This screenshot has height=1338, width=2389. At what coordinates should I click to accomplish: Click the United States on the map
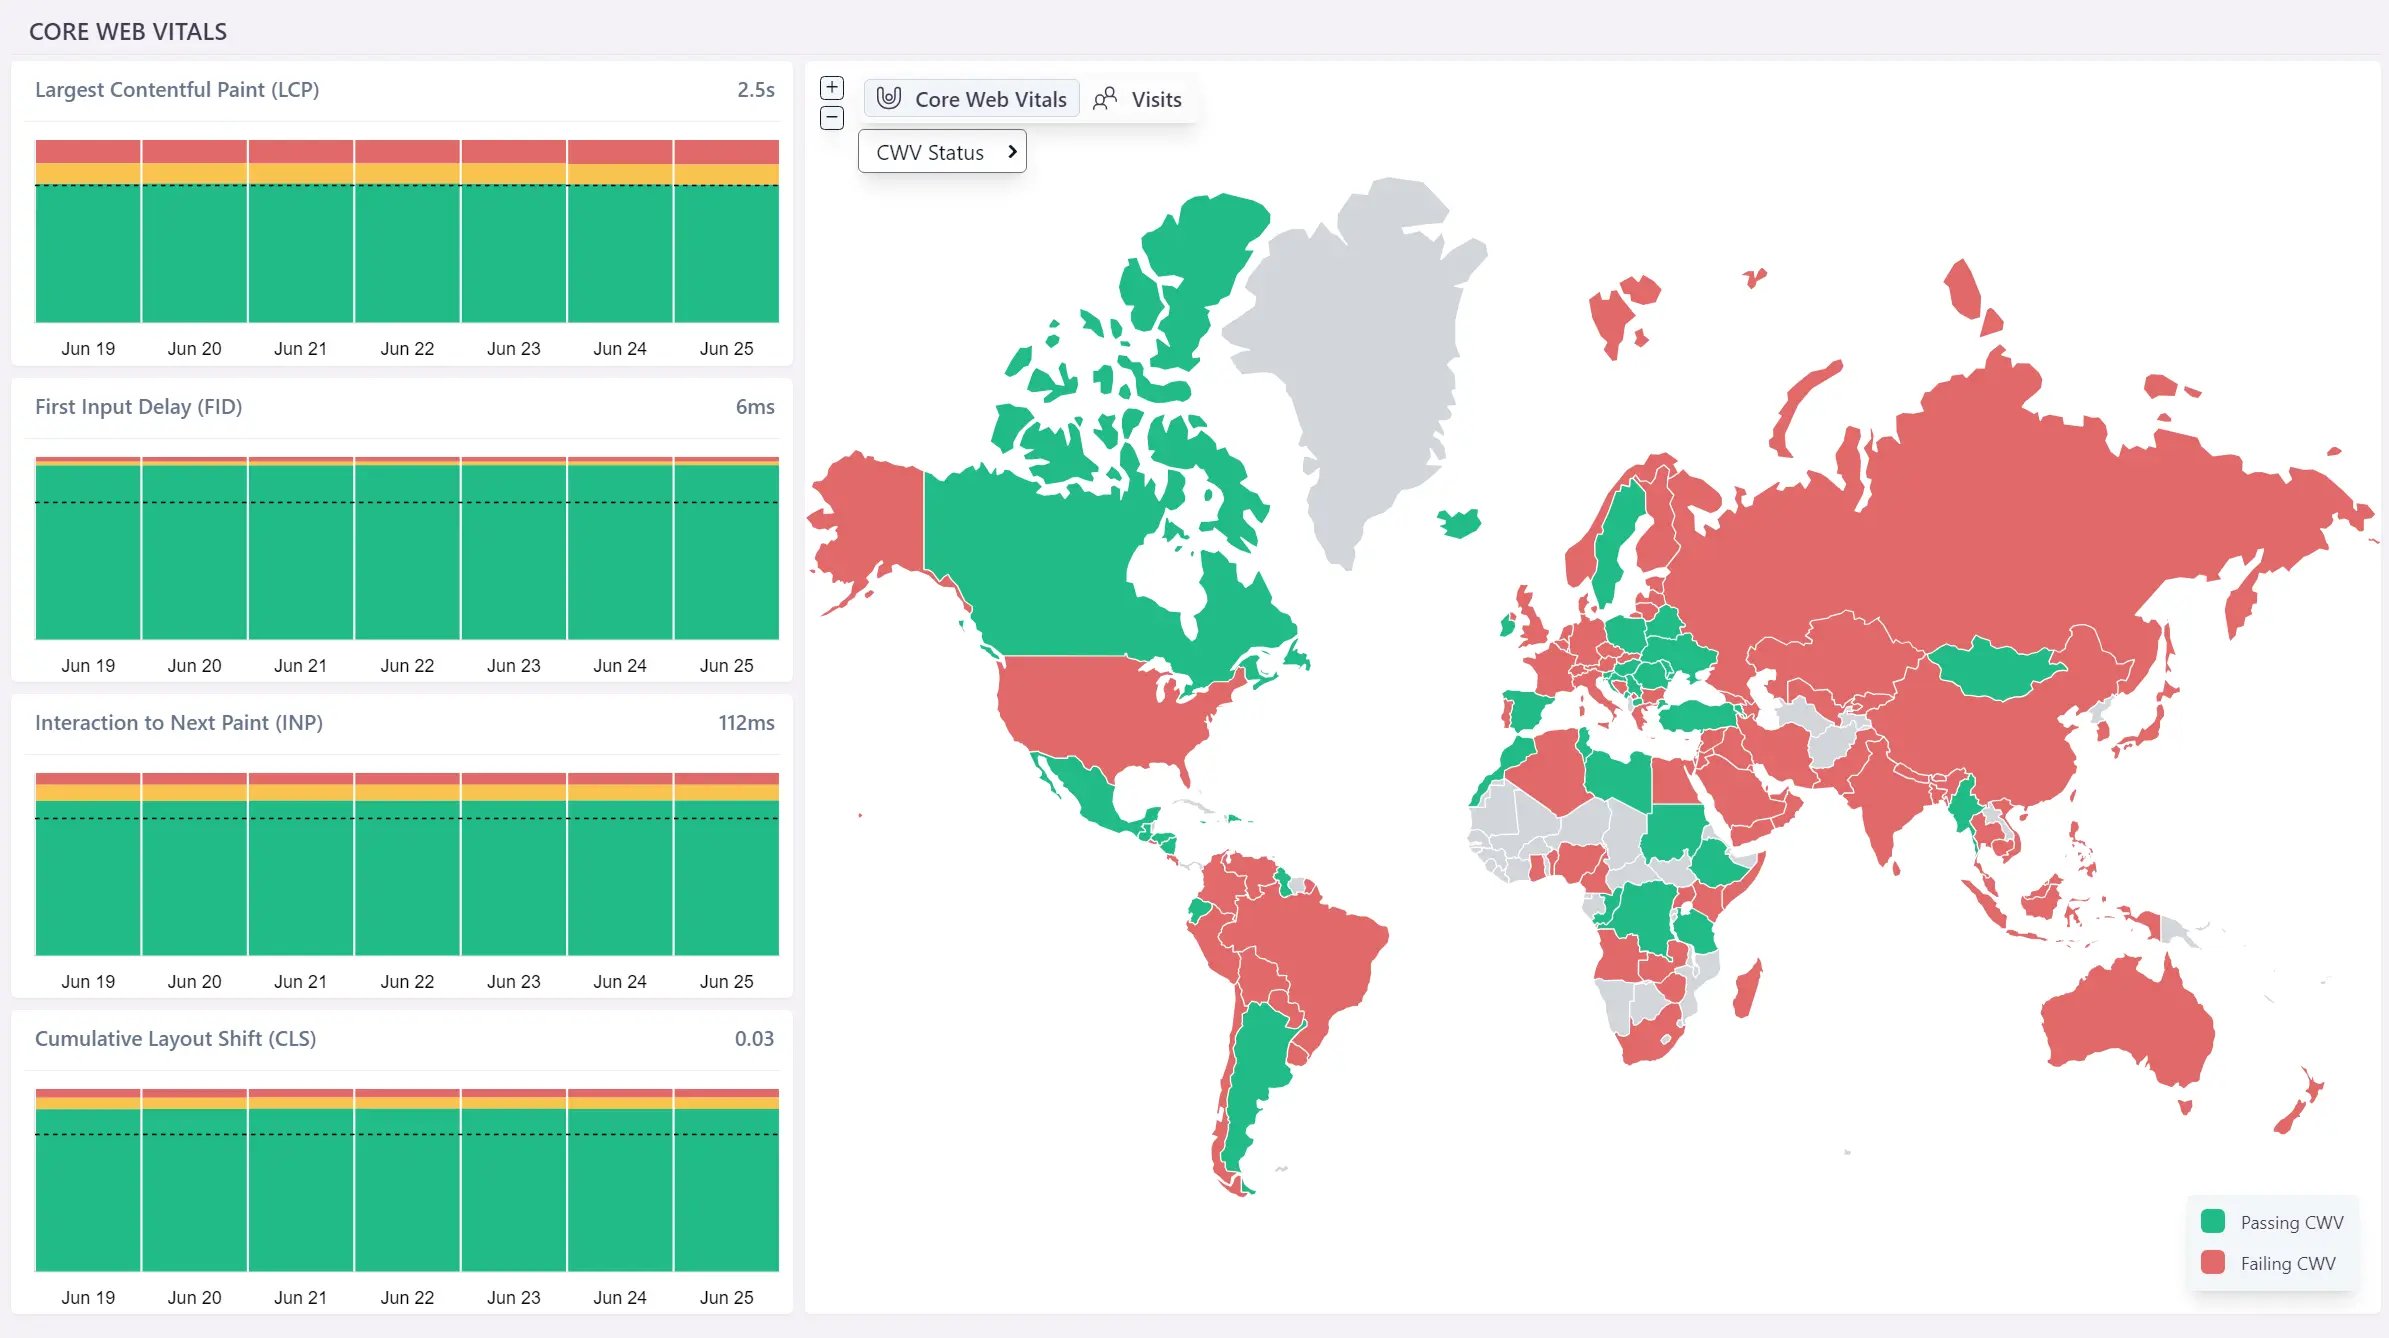coord(1100,710)
